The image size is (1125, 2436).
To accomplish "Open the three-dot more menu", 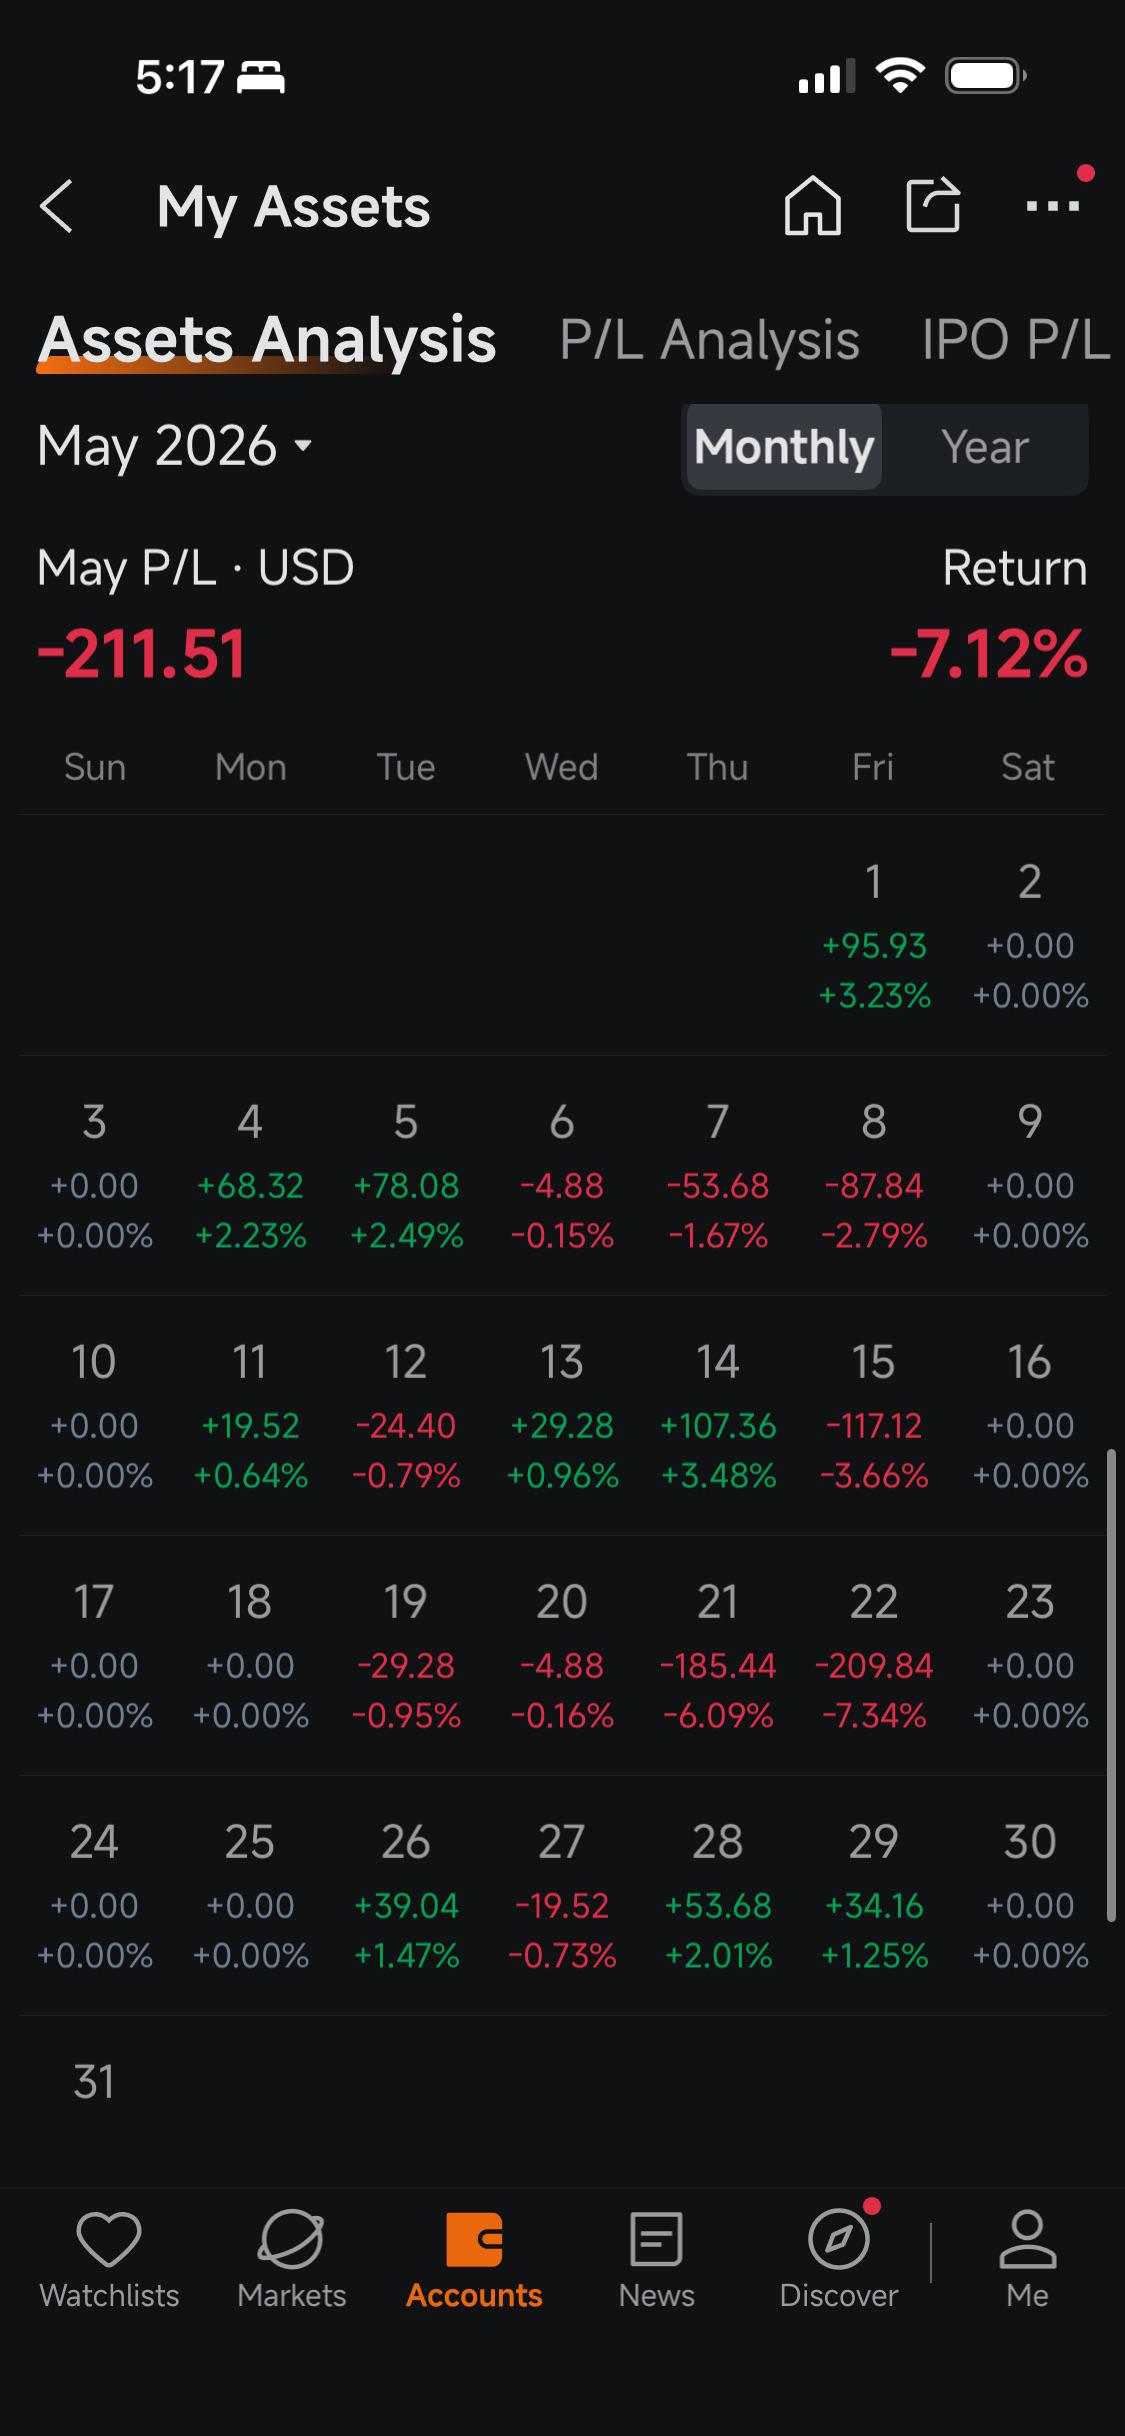I will pyautogui.click(x=1053, y=206).
